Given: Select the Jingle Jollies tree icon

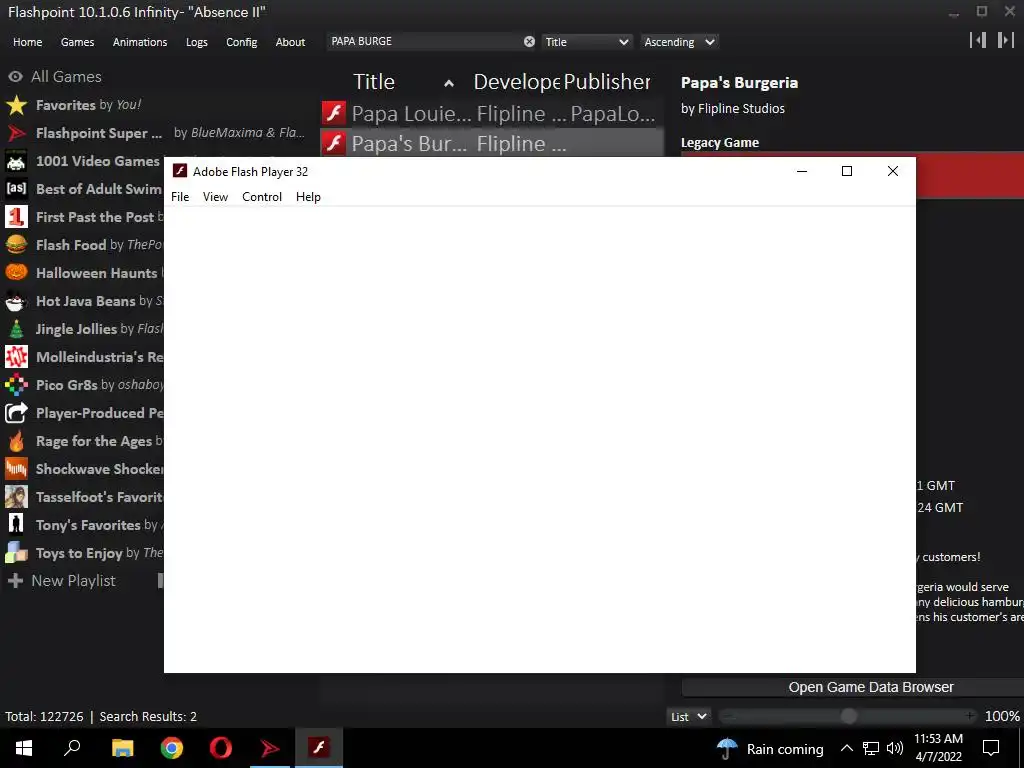Looking at the screenshot, I should point(16,329).
